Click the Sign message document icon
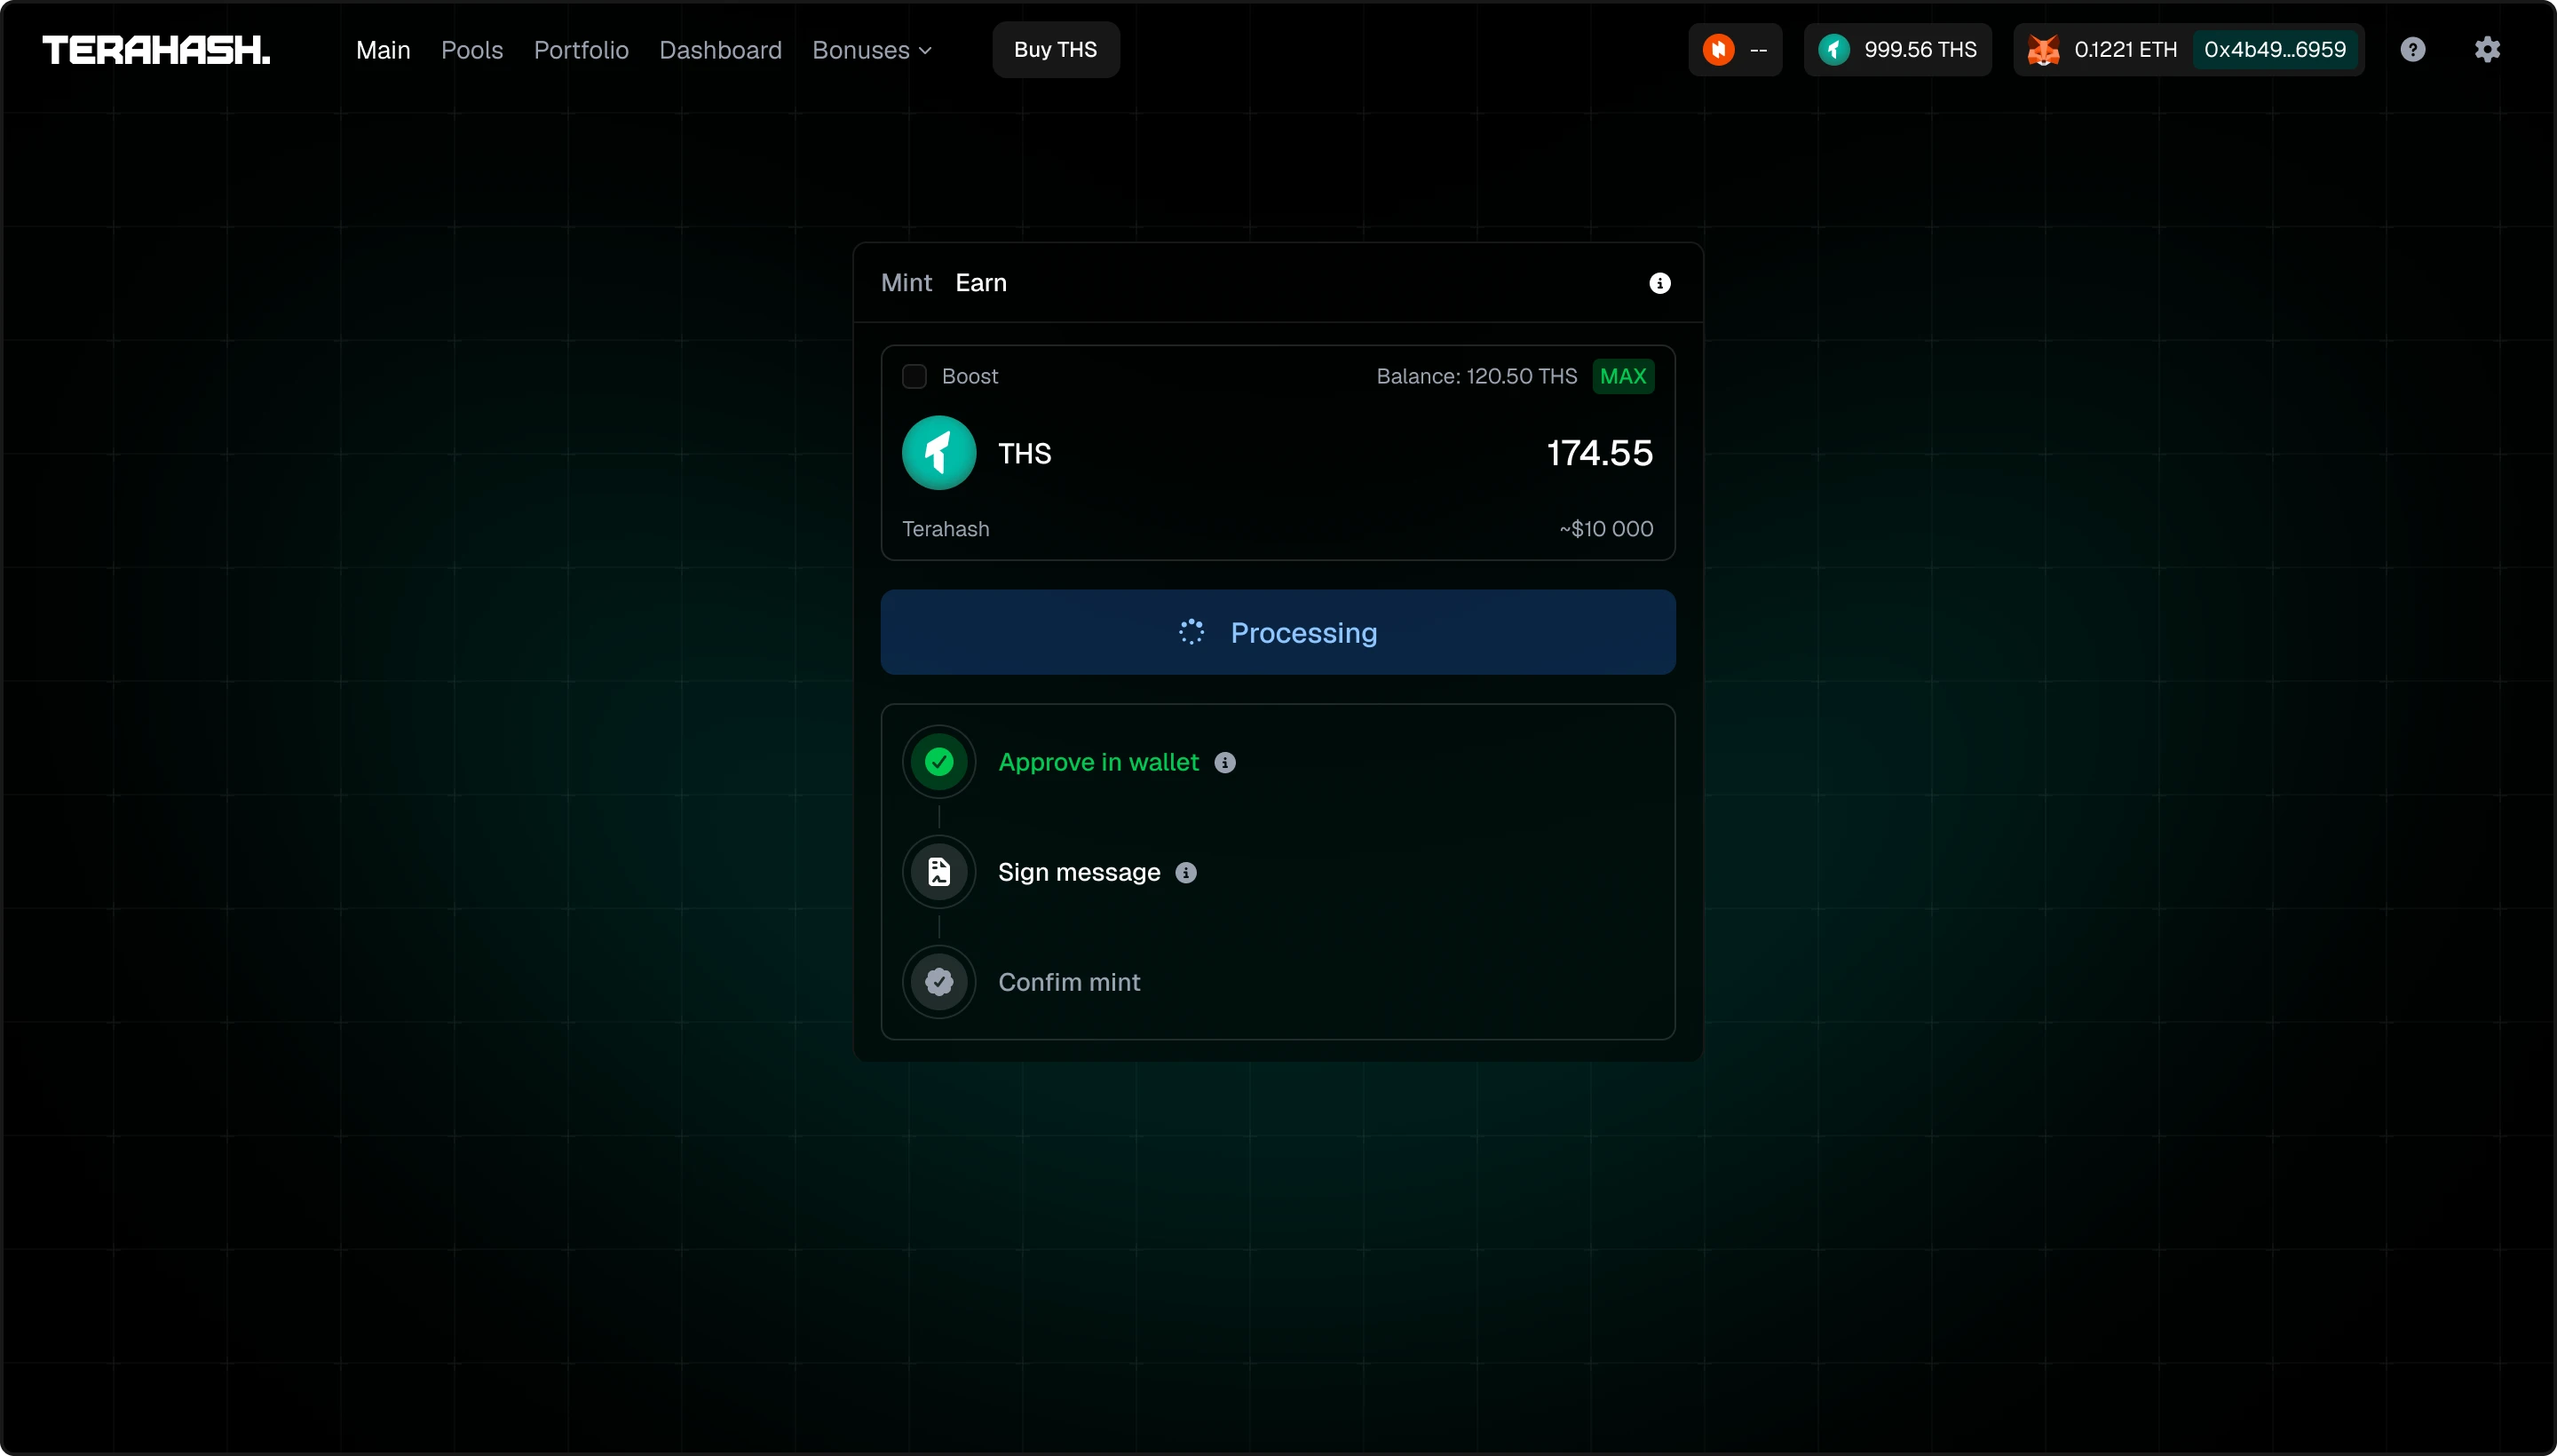Screen dimensions: 2557x1456 tap(939, 872)
